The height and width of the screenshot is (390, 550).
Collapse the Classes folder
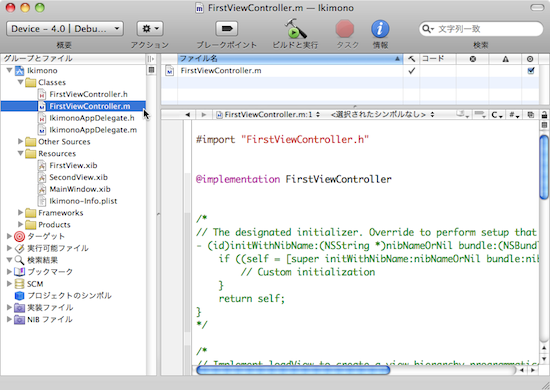coord(21,82)
